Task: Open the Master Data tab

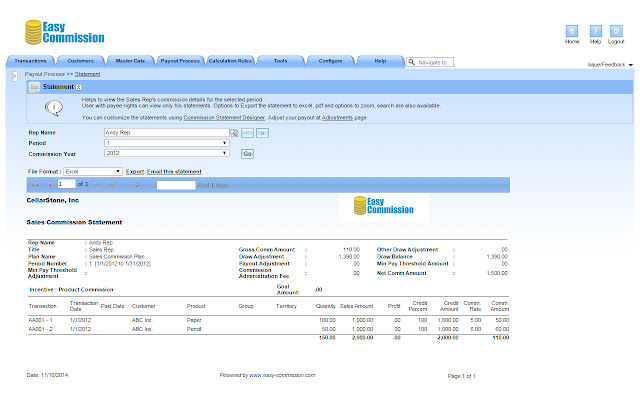Action: pos(130,61)
